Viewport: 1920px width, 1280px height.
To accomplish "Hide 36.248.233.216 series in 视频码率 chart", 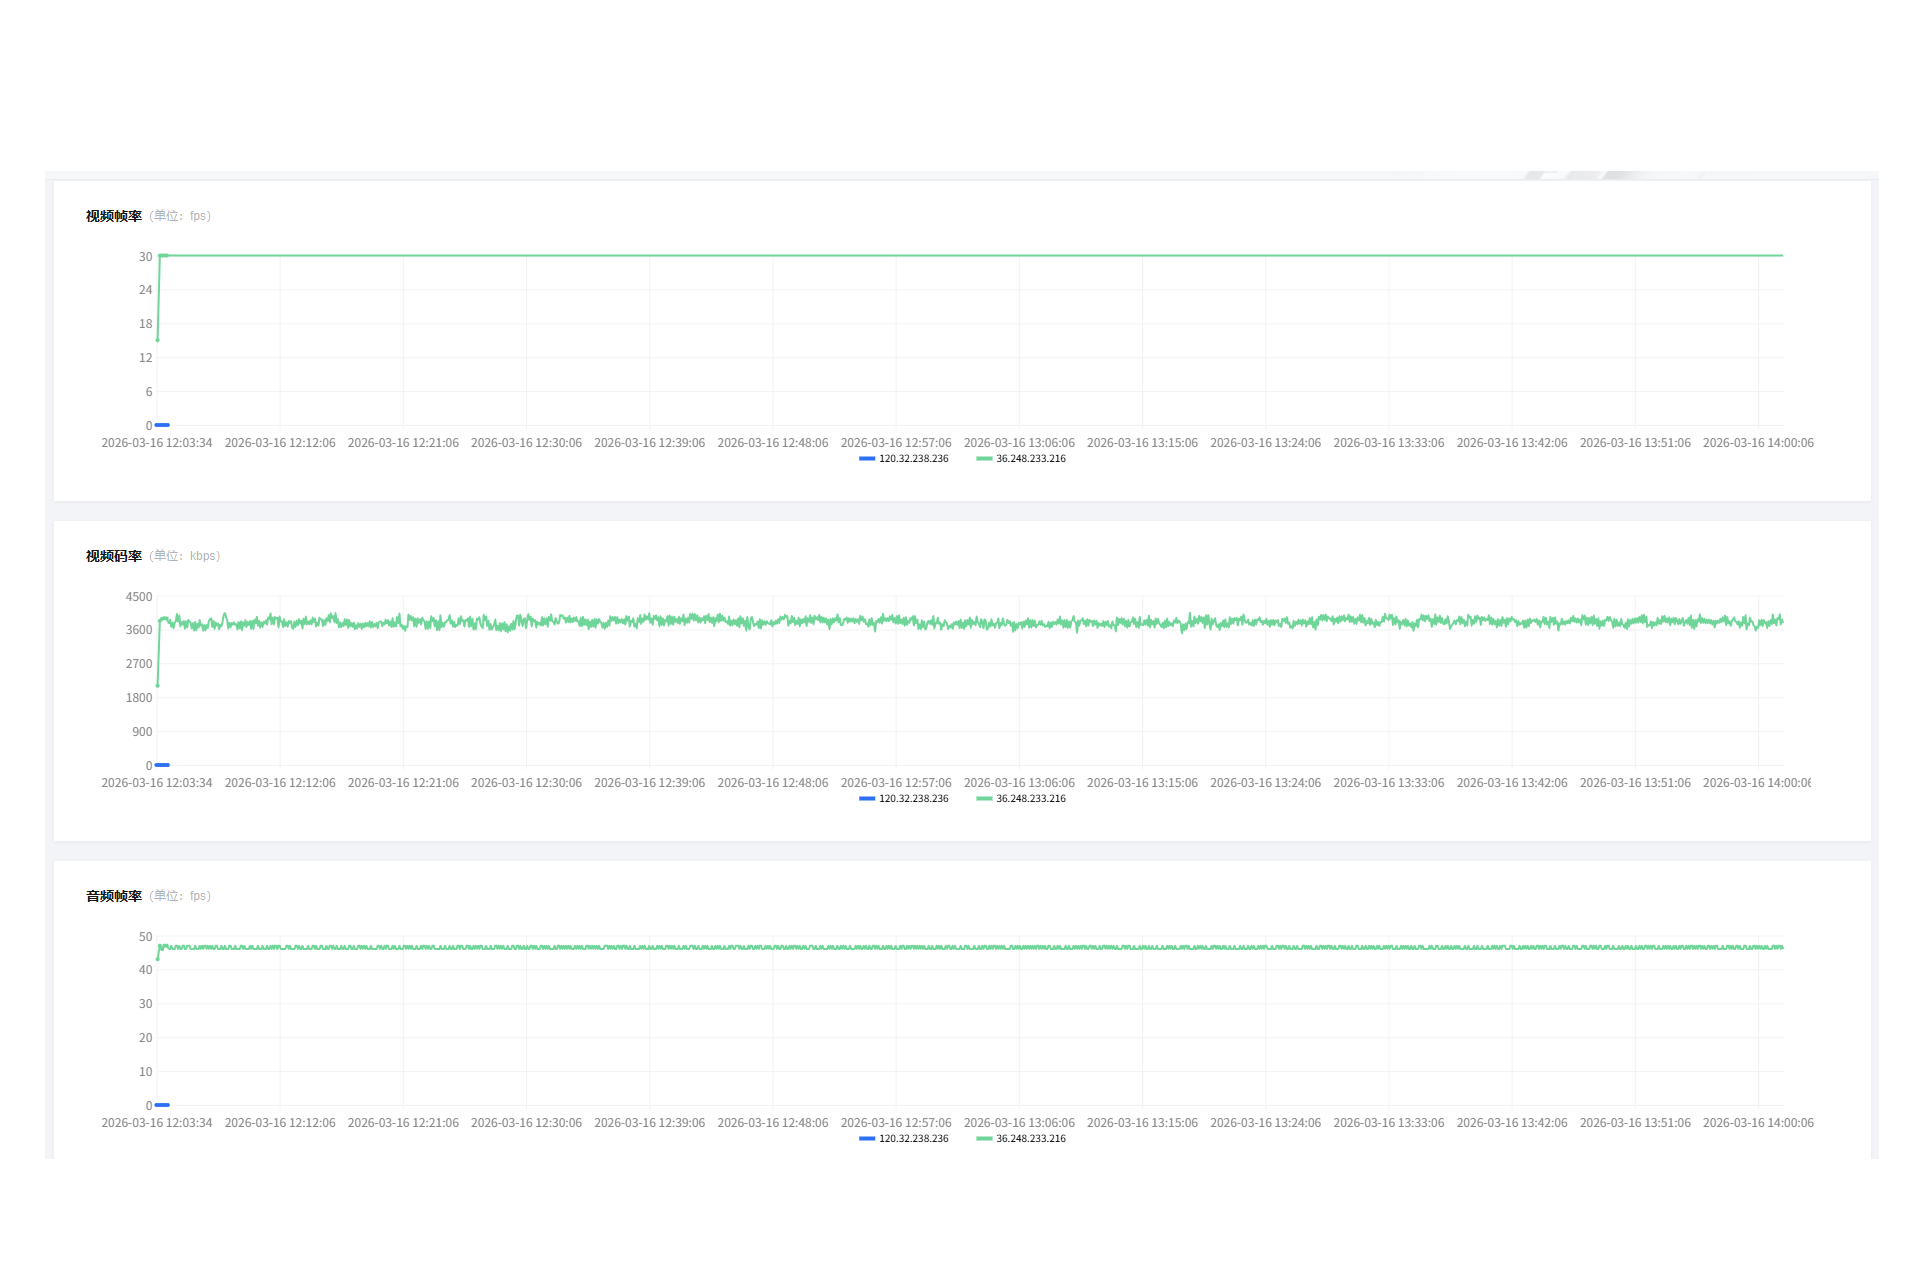I will (x=1022, y=799).
